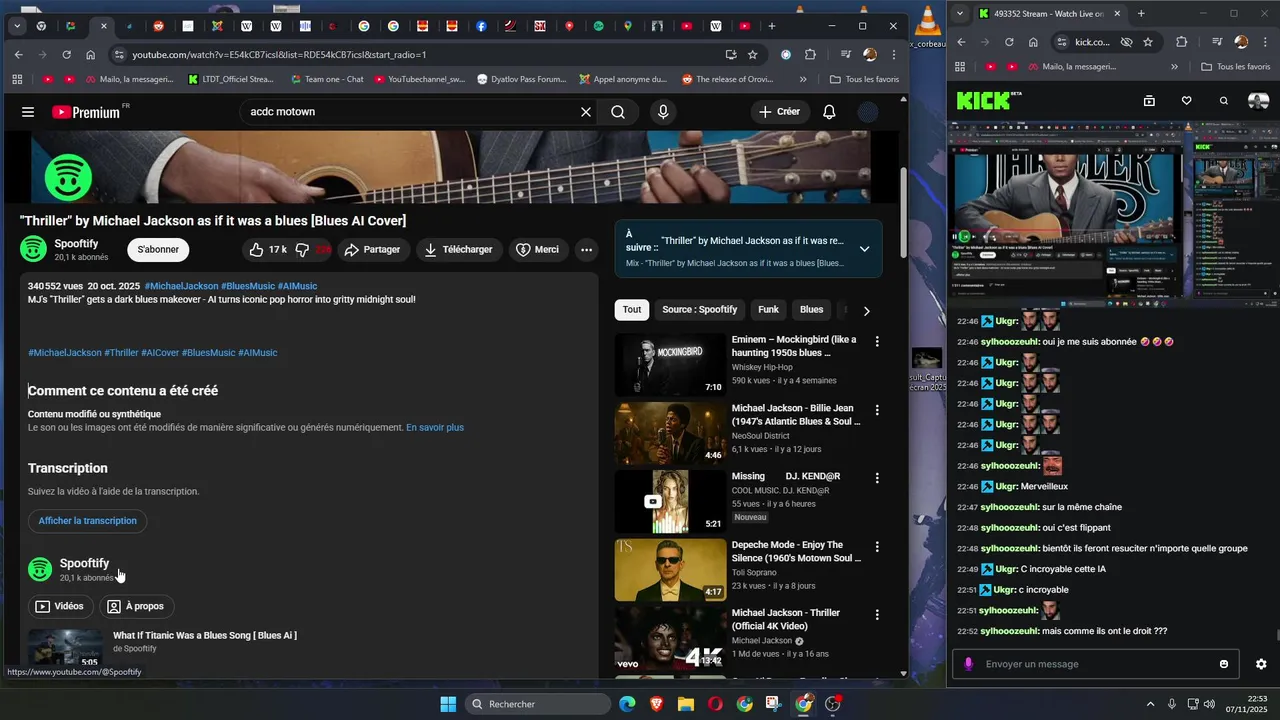Open Titanic Blues Song video thumbnail
The width and height of the screenshot is (1280, 720).
click(65, 648)
